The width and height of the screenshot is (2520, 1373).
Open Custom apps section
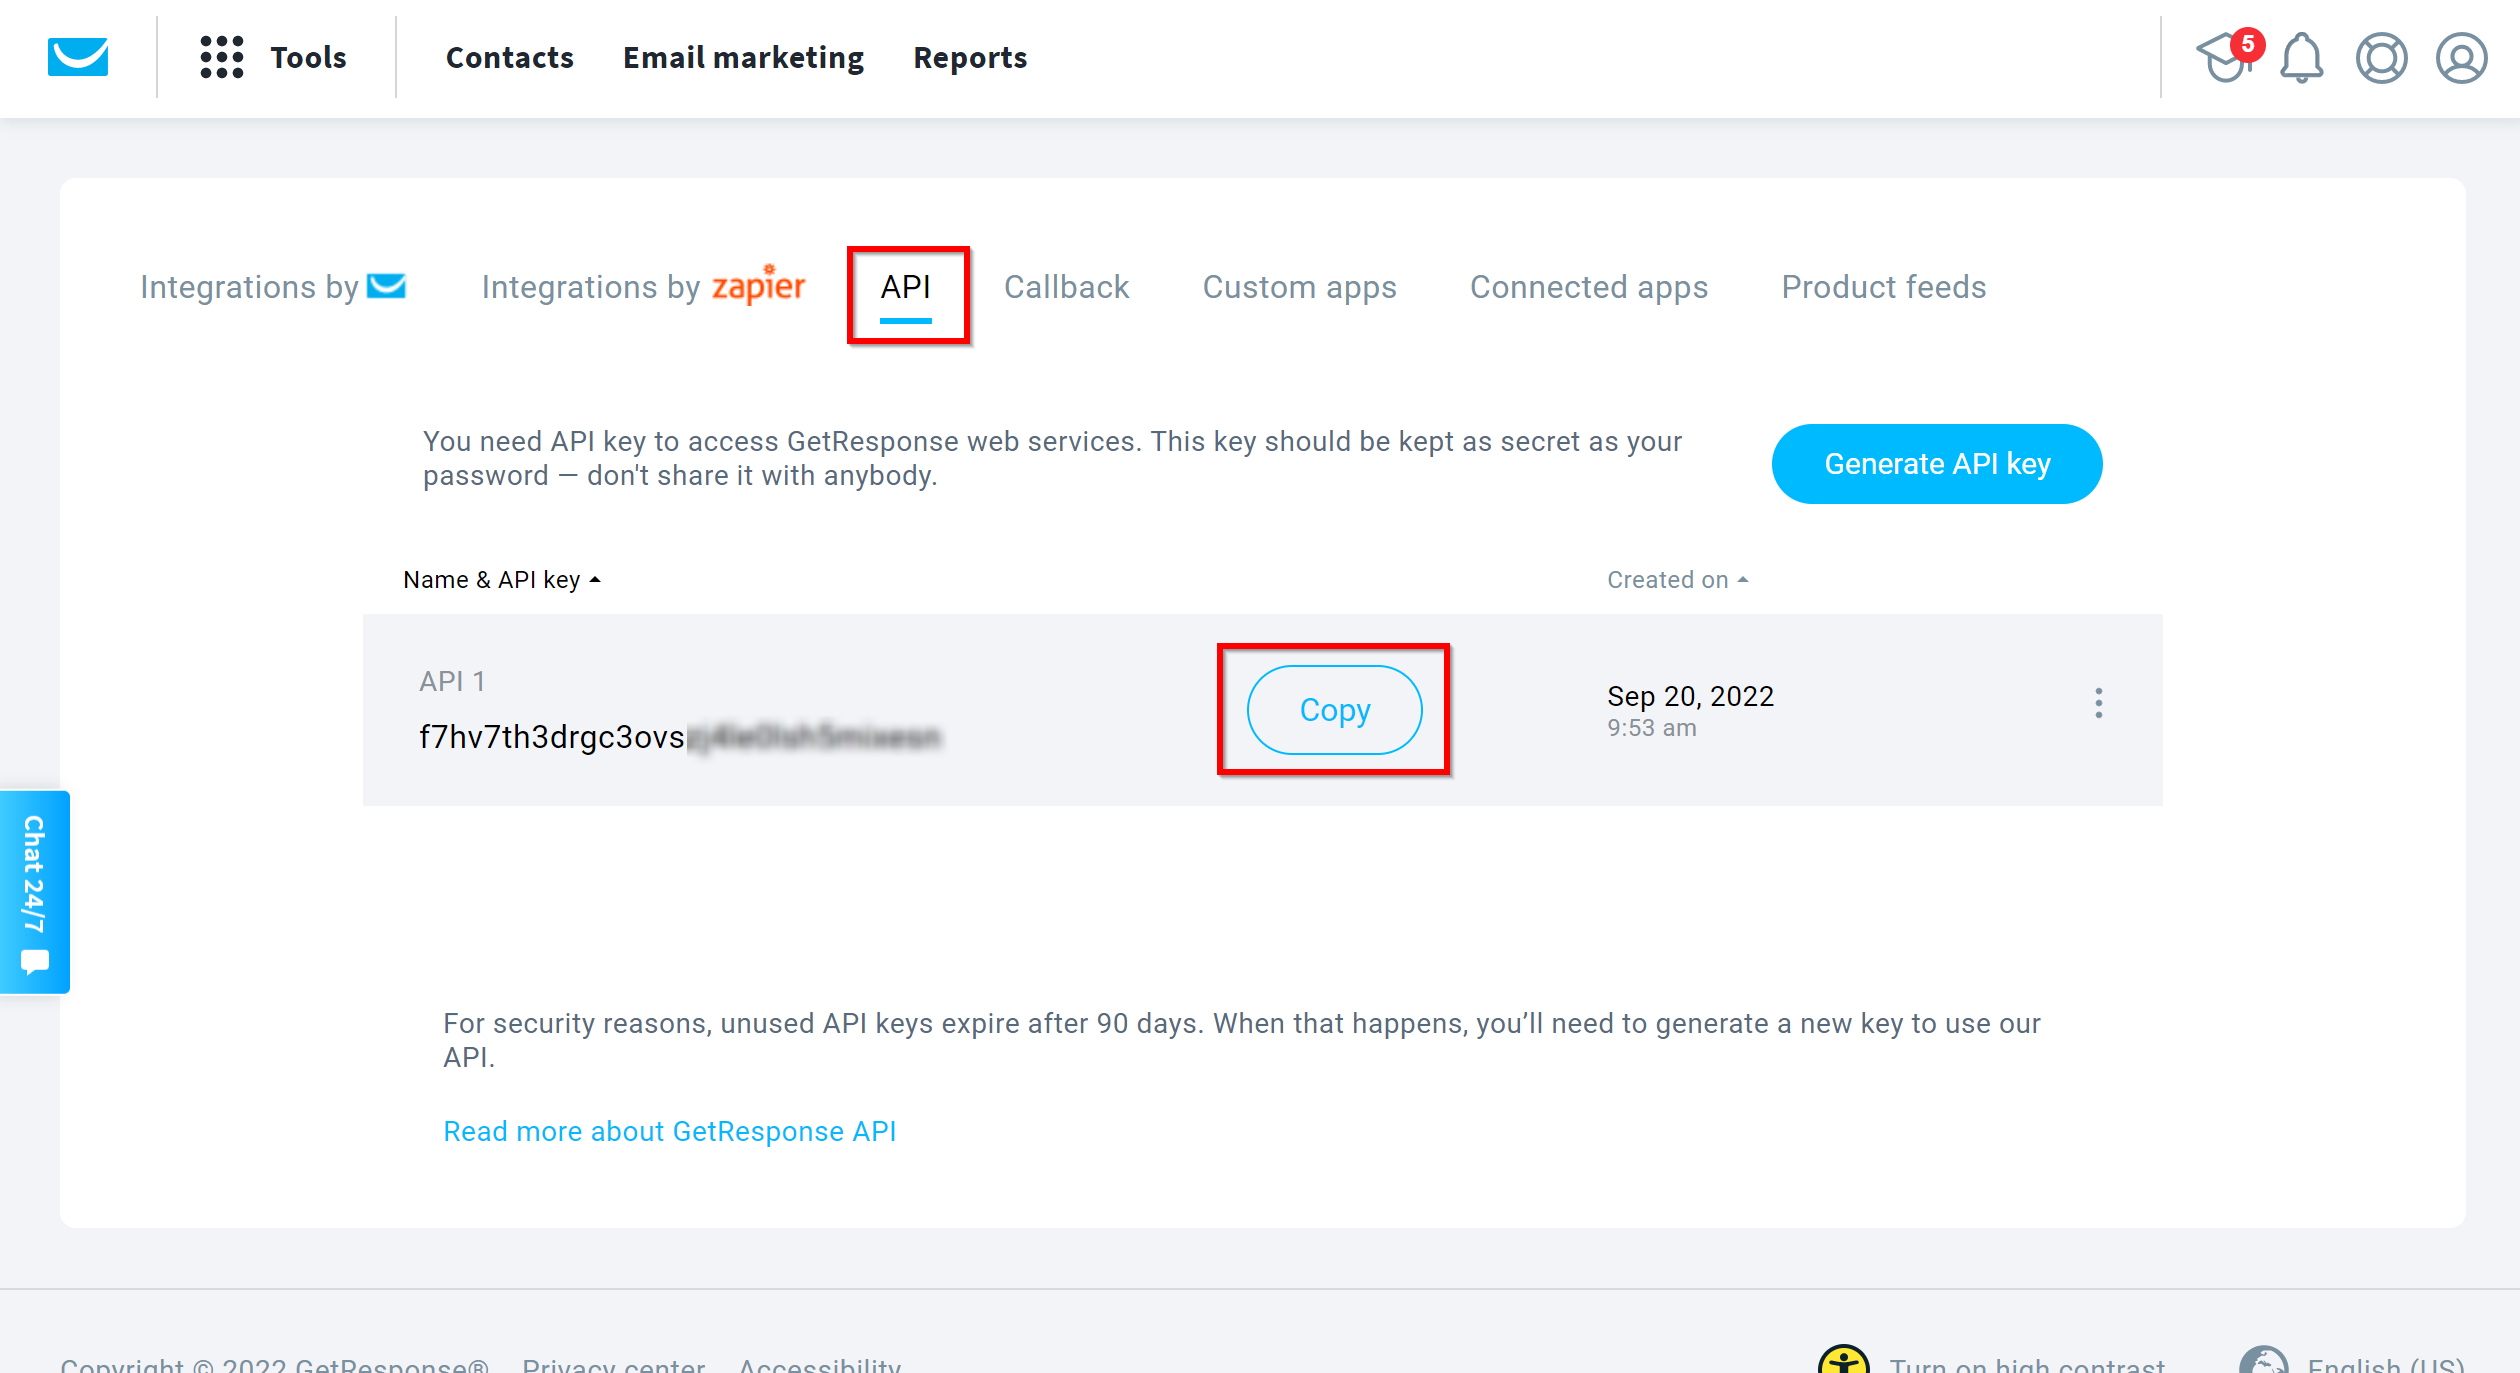tap(1298, 286)
